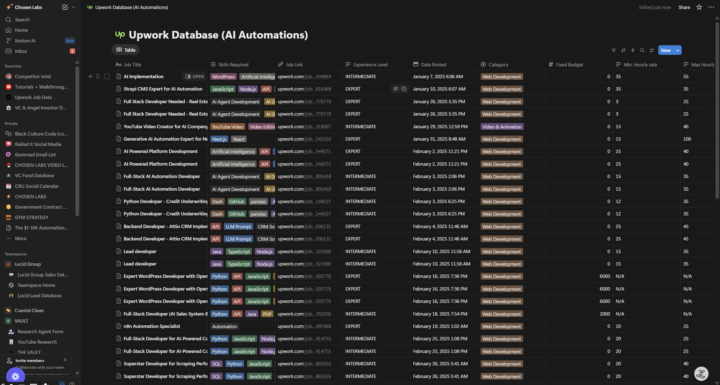This screenshot has width=720, height=385.
Task: Open YouTube Research page
Action: (37, 342)
